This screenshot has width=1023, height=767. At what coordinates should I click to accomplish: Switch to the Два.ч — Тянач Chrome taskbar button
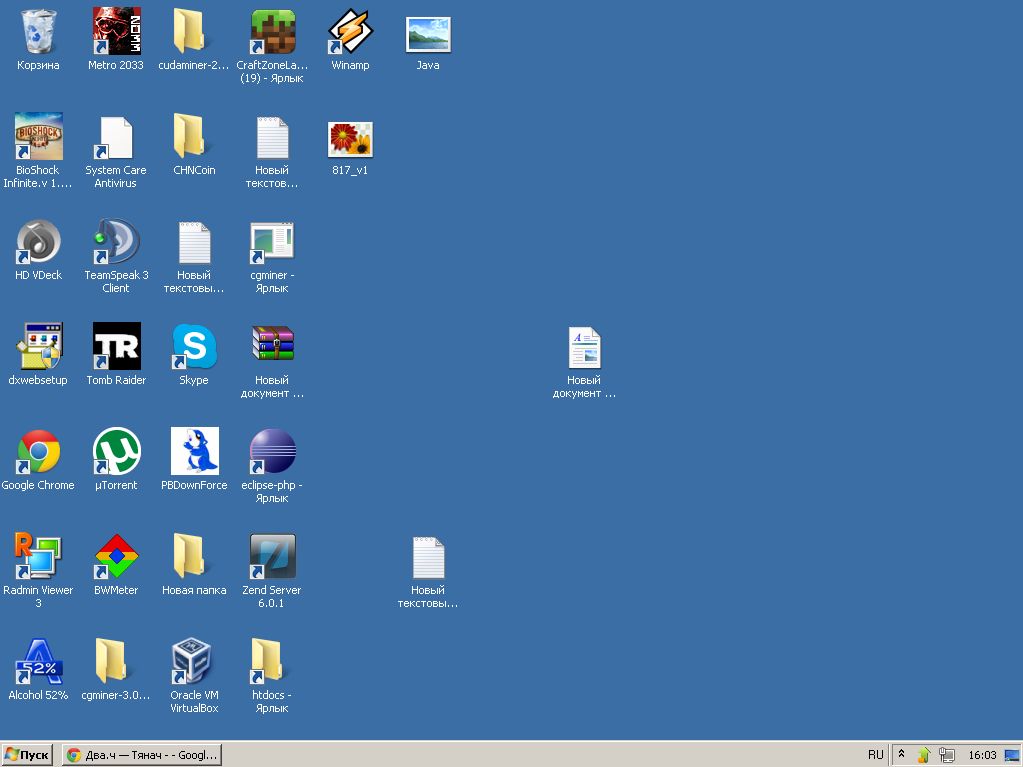click(142, 755)
